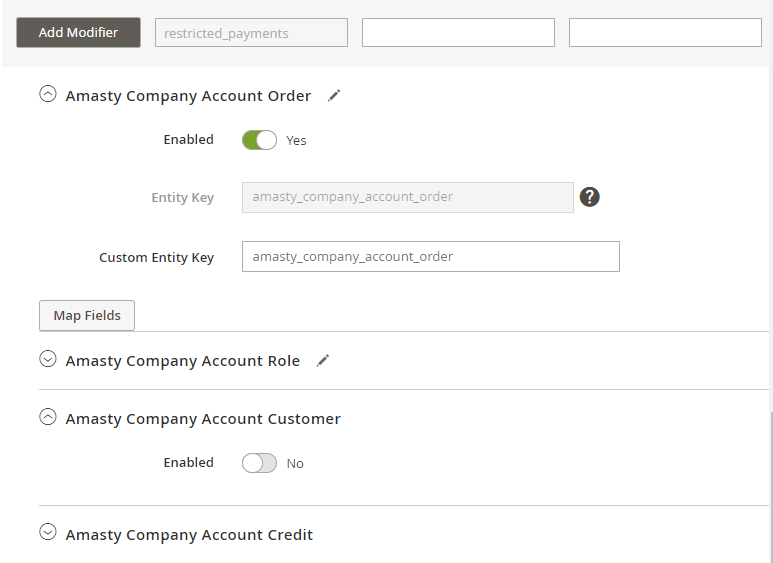Click the empty rightmost modifier input box
Image resolution: width=773 pixels, height=563 pixels.
666,33
